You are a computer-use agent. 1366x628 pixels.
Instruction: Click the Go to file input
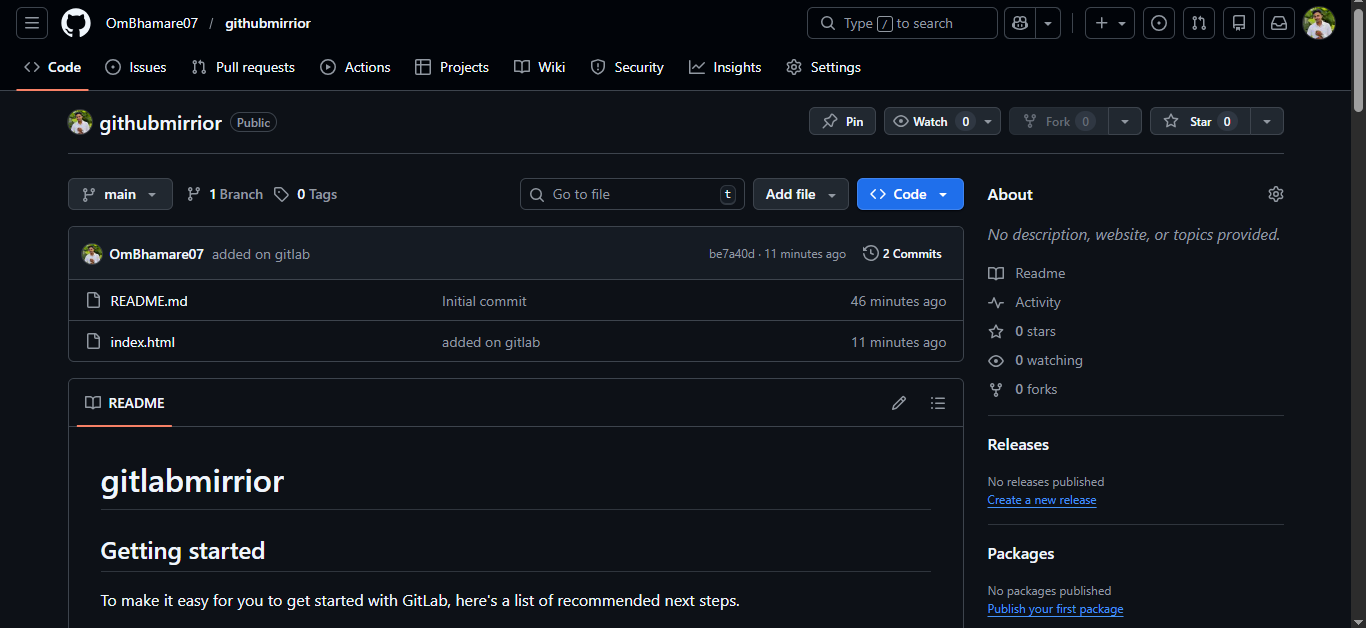click(632, 194)
